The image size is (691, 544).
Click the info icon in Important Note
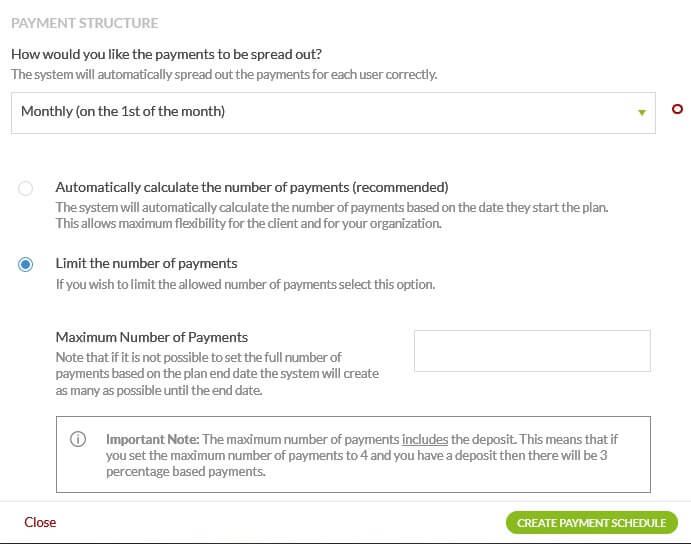(78, 440)
